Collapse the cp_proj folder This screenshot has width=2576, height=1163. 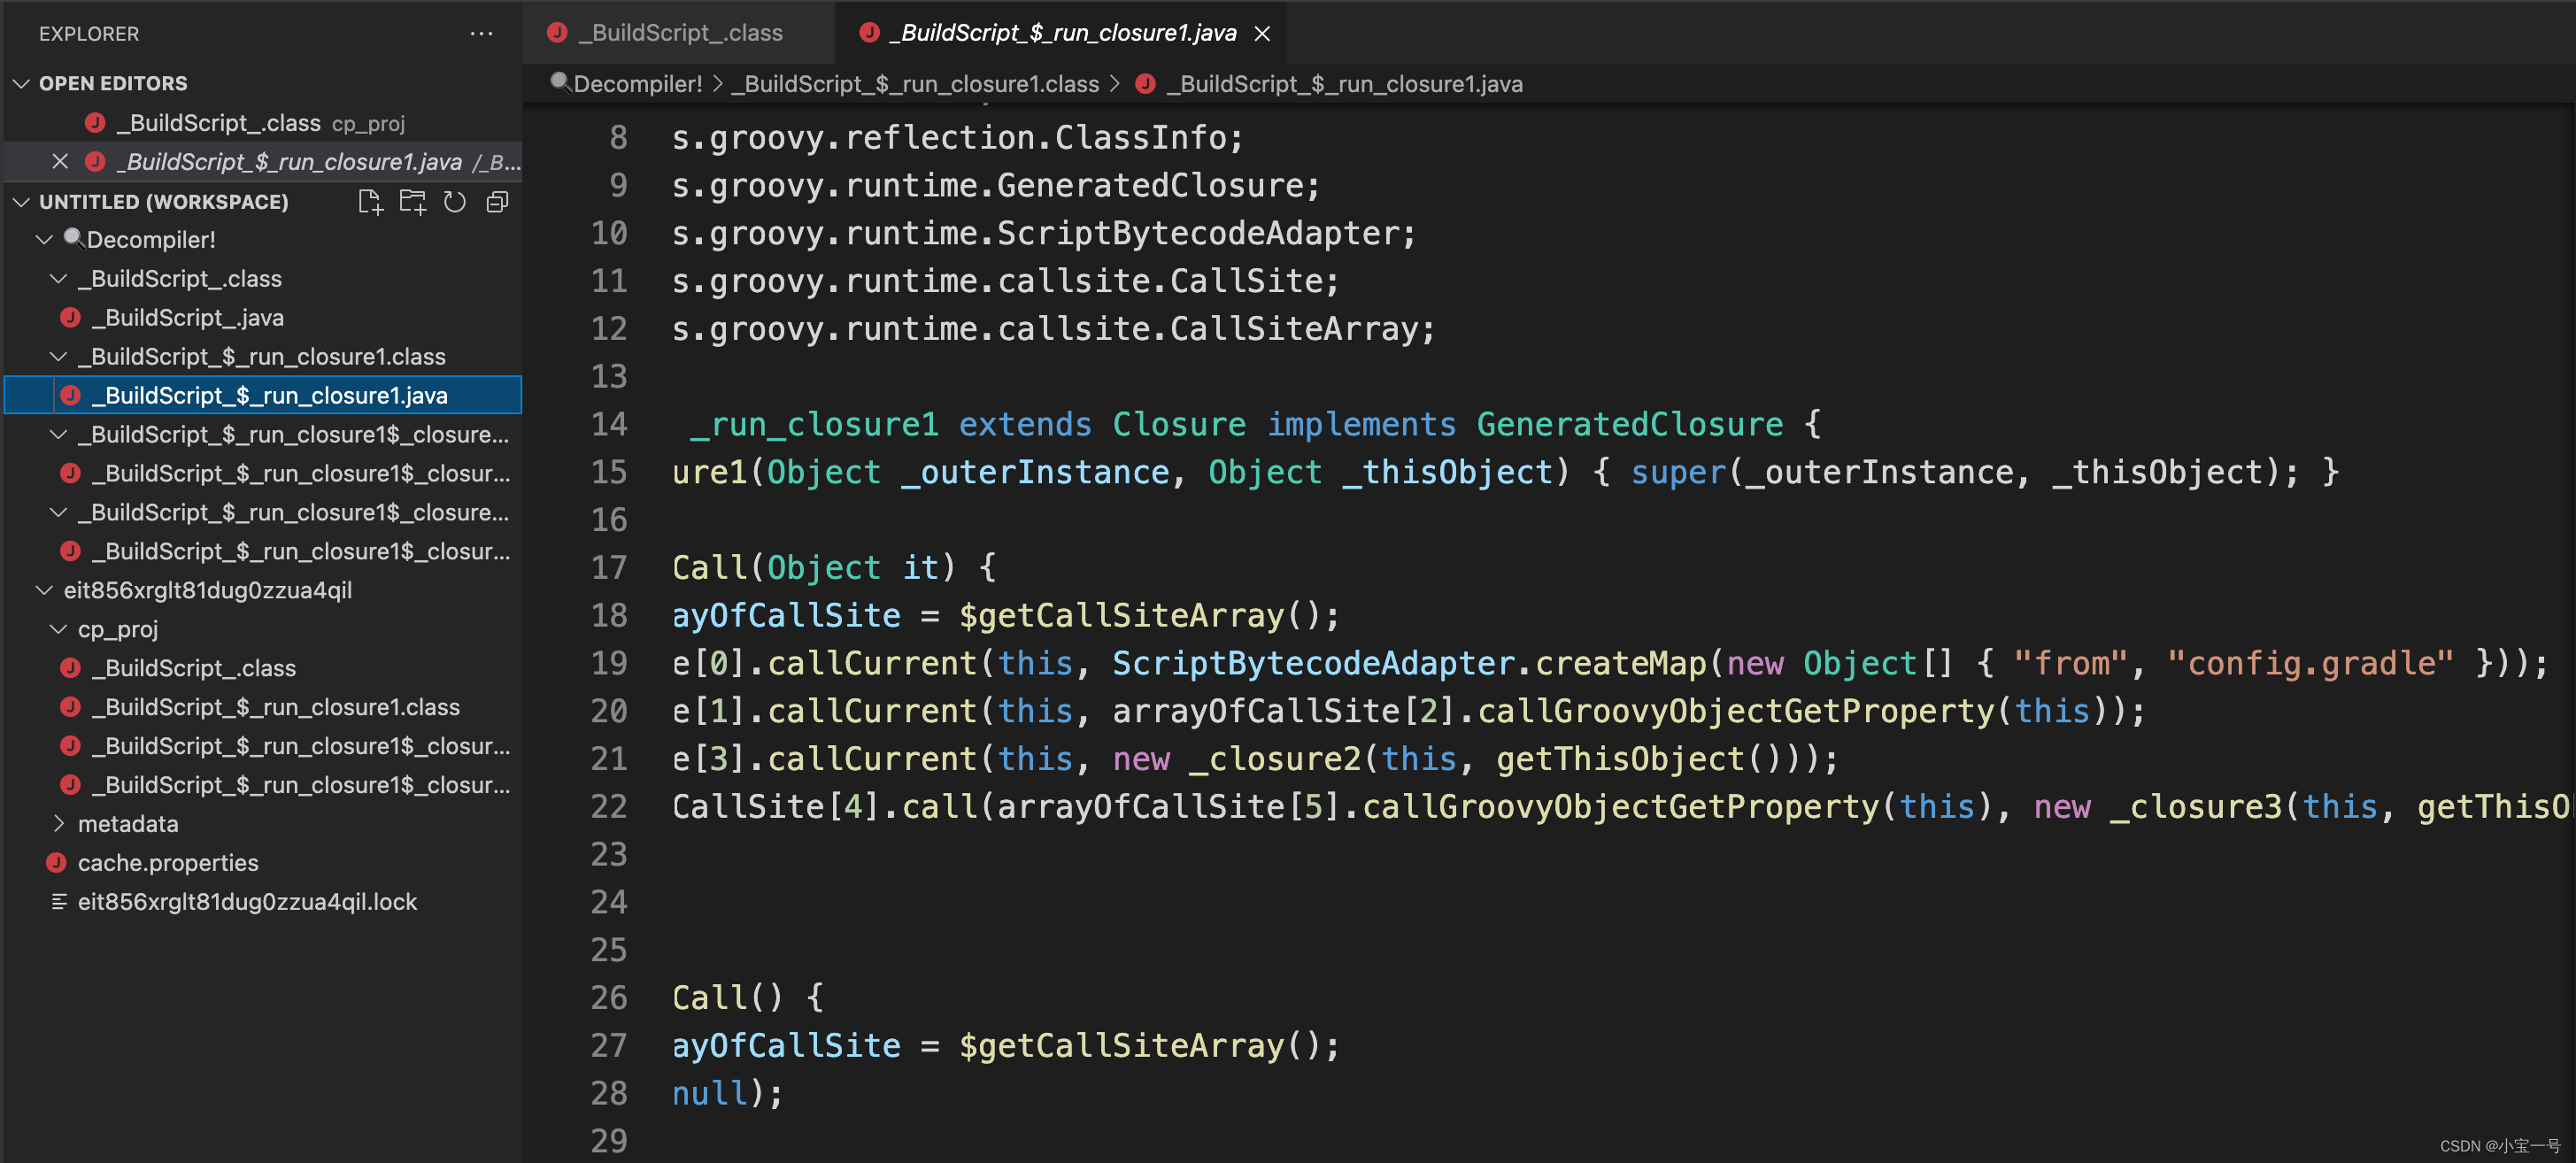coord(58,630)
